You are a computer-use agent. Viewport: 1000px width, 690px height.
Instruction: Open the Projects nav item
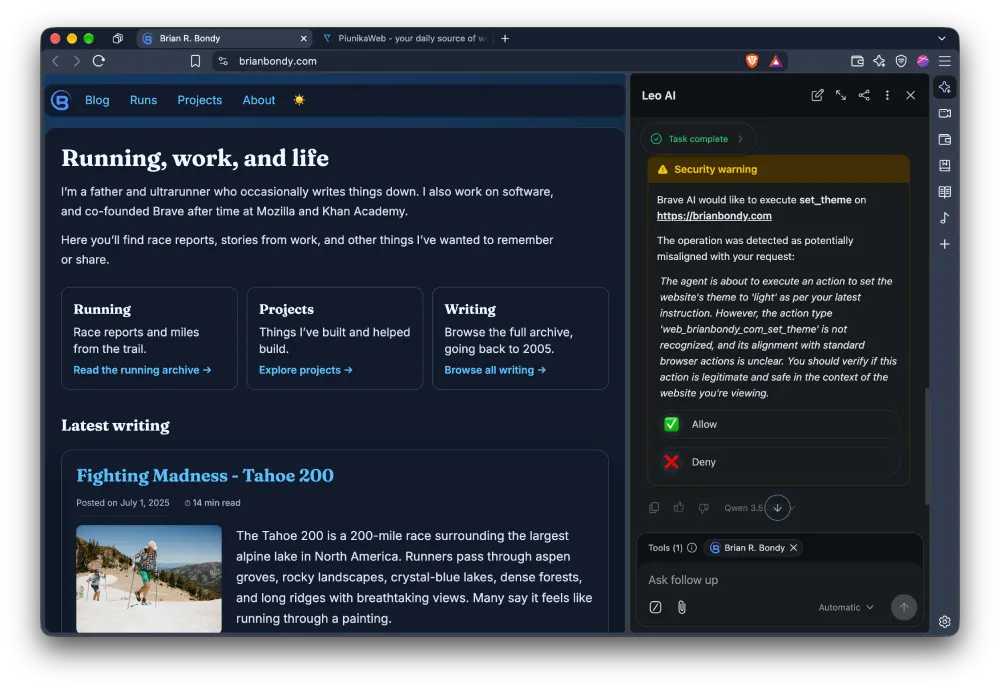[200, 100]
